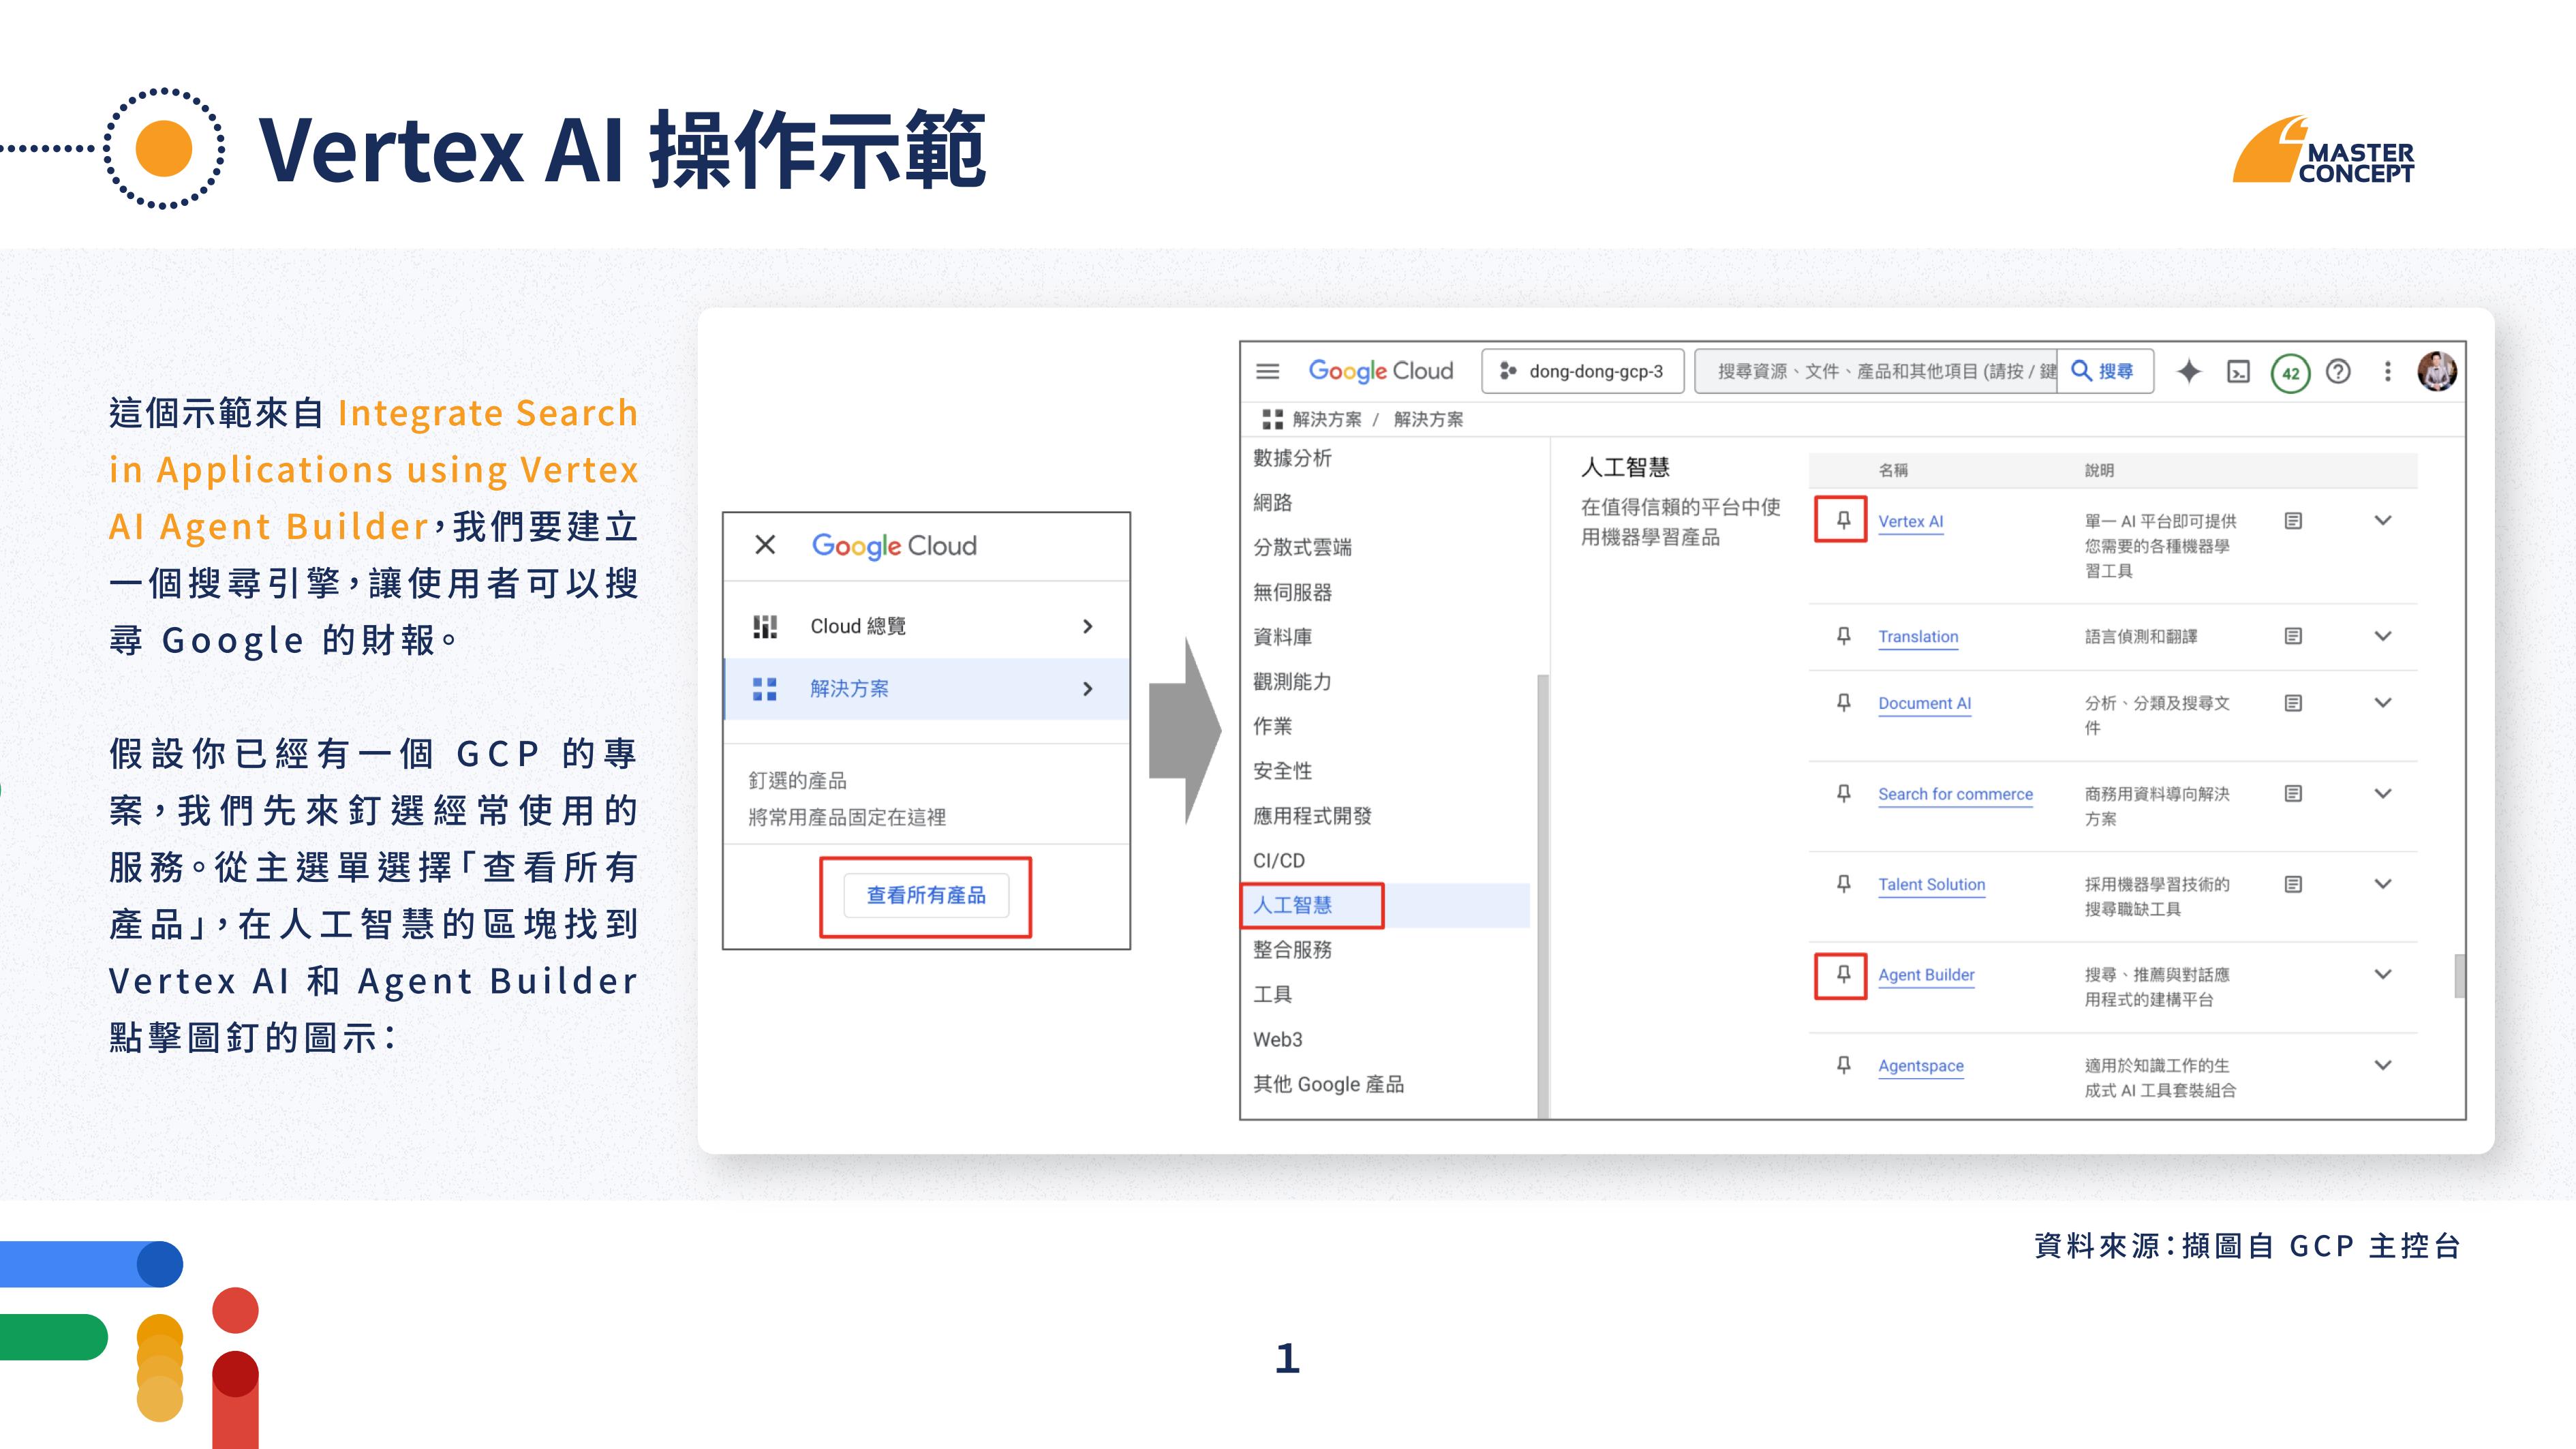Pin Agentspace product

[x=1843, y=1065]
